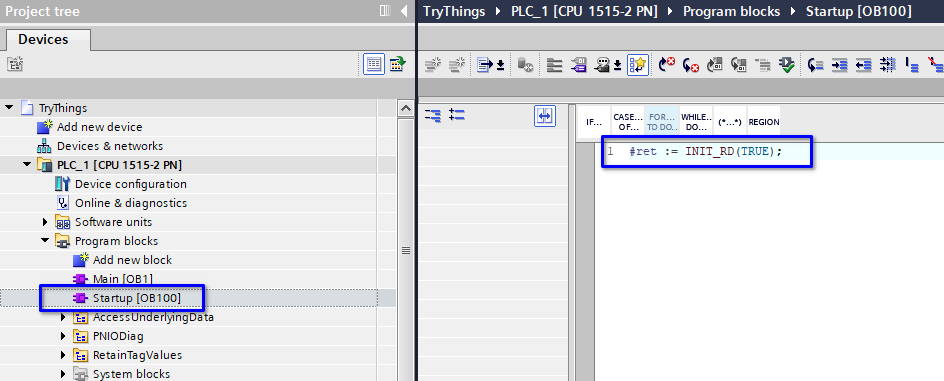944x381 pixels.
Task: Expand the RetainTagValues group
Action: point(63,355)
